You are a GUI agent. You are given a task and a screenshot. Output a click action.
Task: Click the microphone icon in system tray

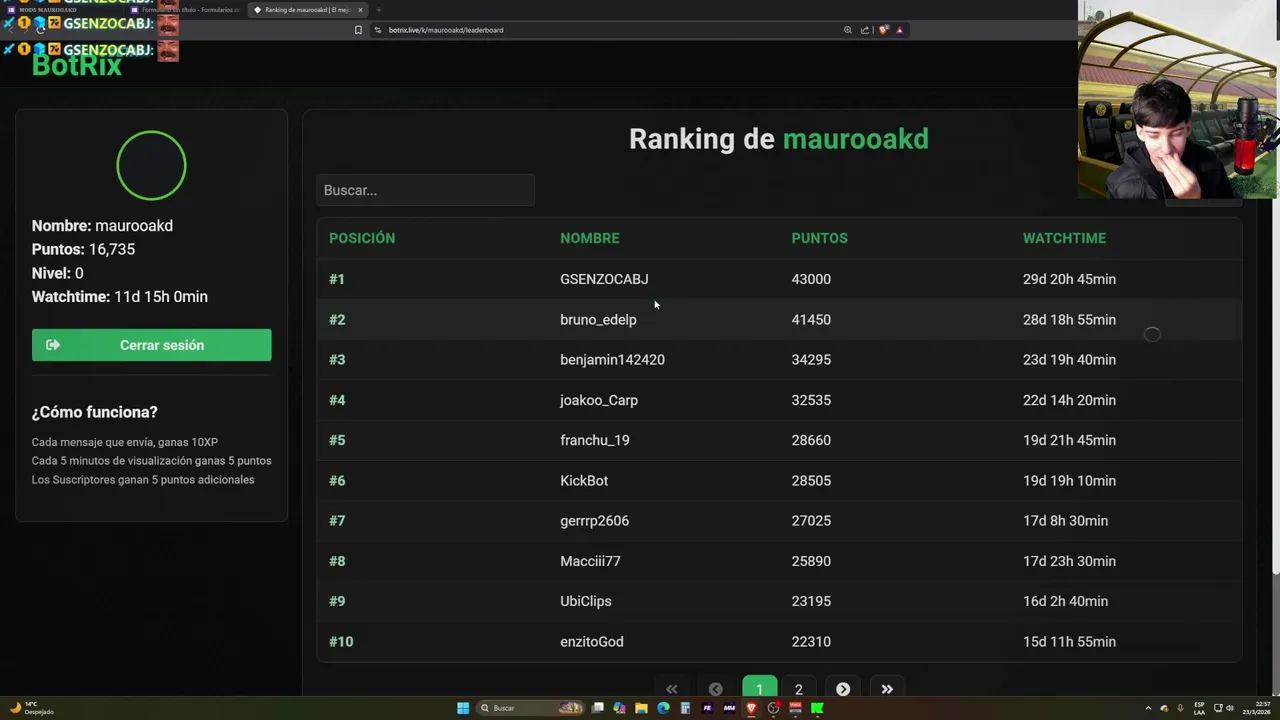point(1180,708)
